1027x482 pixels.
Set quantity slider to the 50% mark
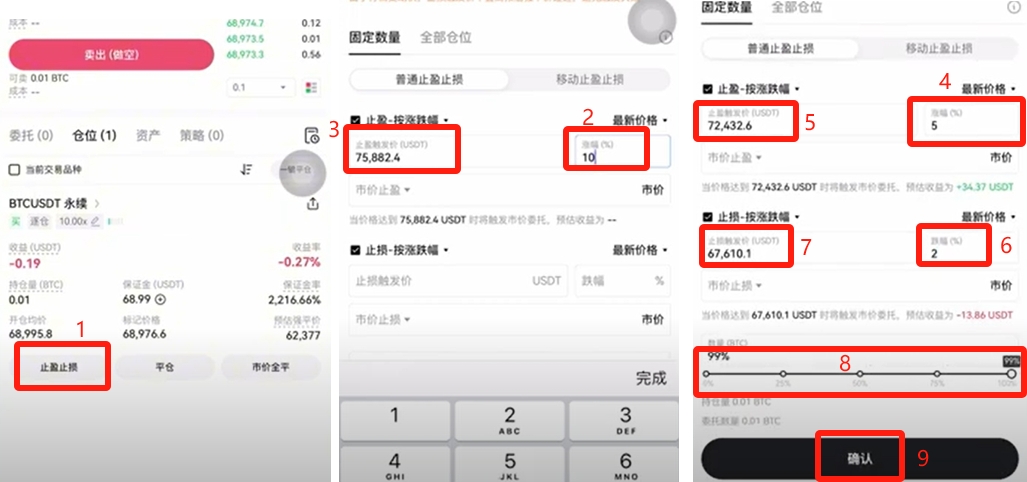coord(860,374)
